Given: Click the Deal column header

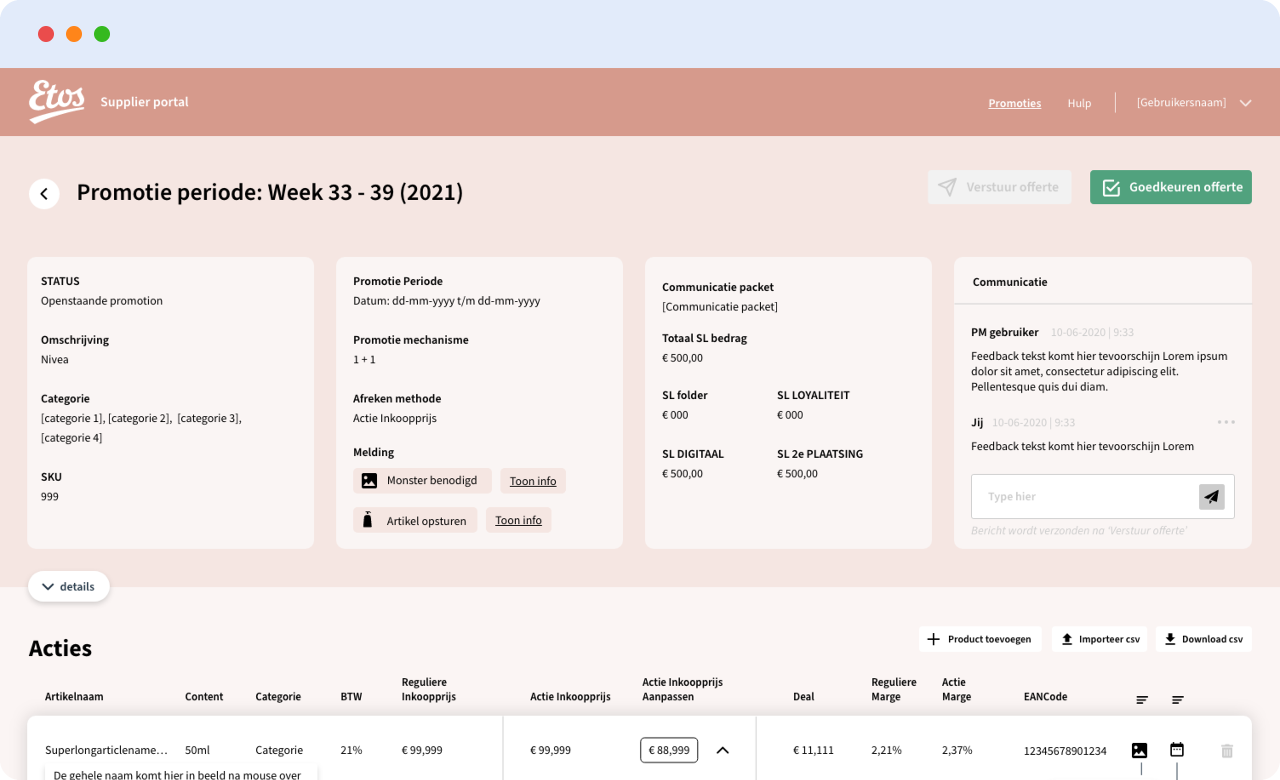Looking at the screenshot, I should (x=803, y=697).
